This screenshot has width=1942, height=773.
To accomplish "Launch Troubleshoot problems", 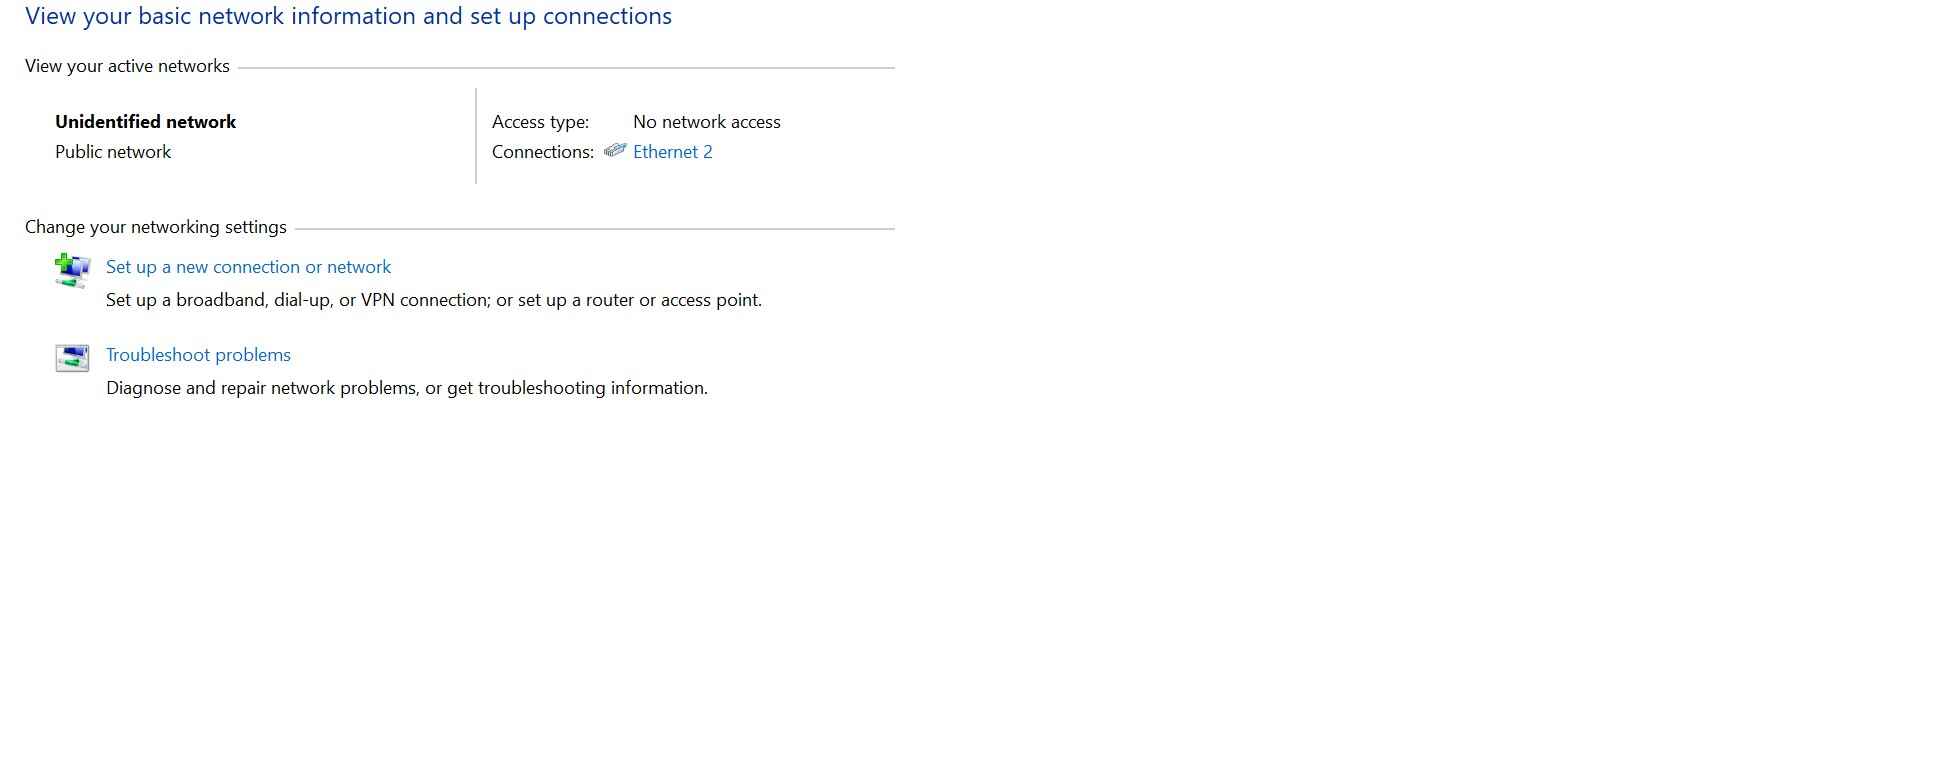I will pos(198,355).
